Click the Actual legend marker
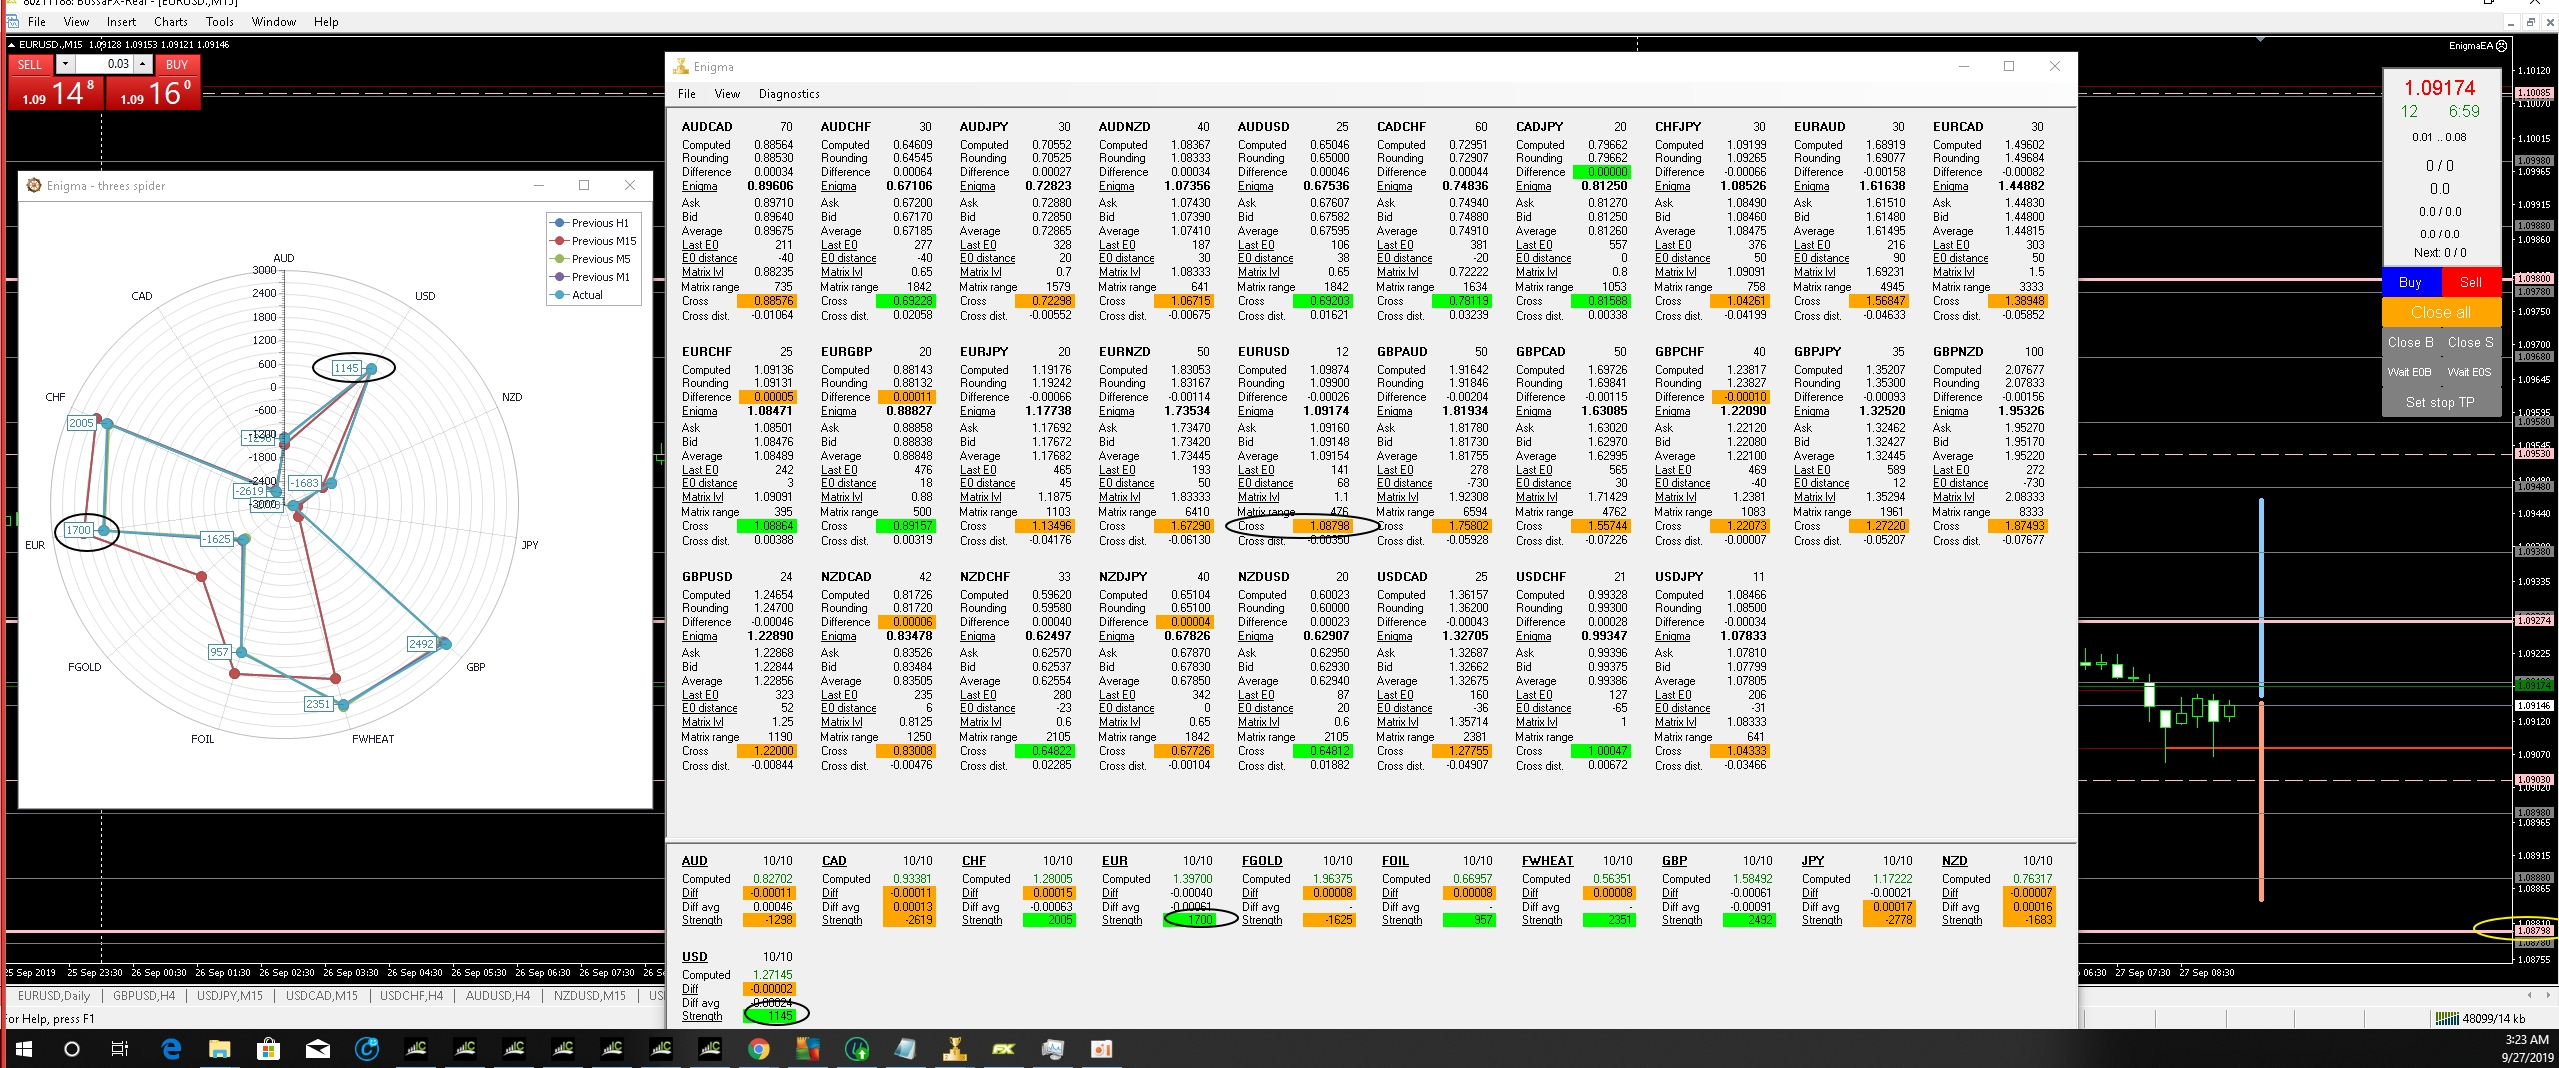The image size is (2559, 1068). point(559,295)
